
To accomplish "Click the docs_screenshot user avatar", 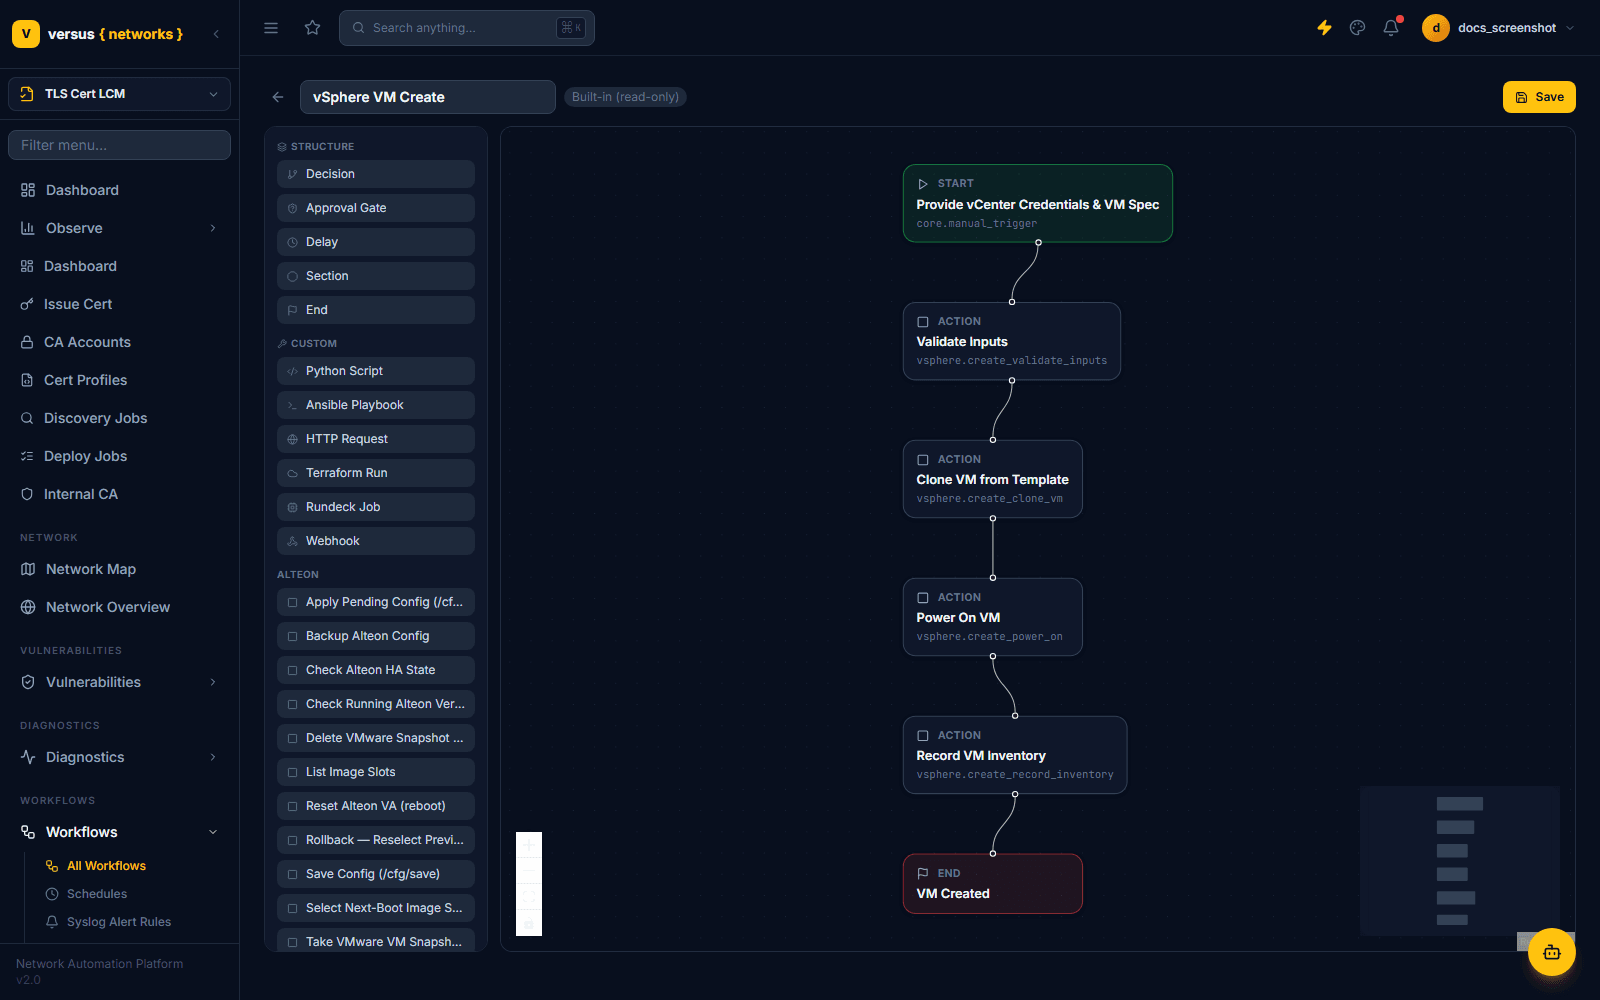I will point(1436,28).
